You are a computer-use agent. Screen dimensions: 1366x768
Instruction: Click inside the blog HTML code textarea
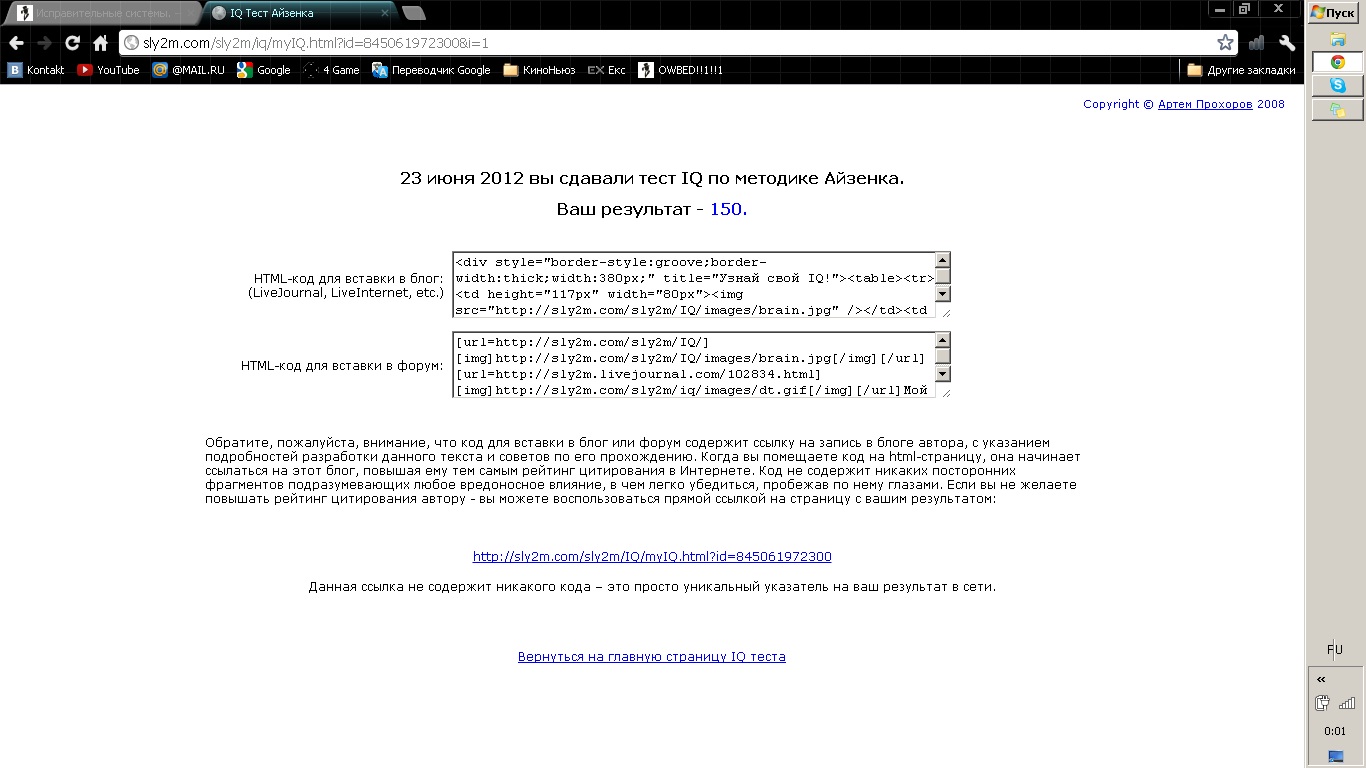tap(694, 285)
